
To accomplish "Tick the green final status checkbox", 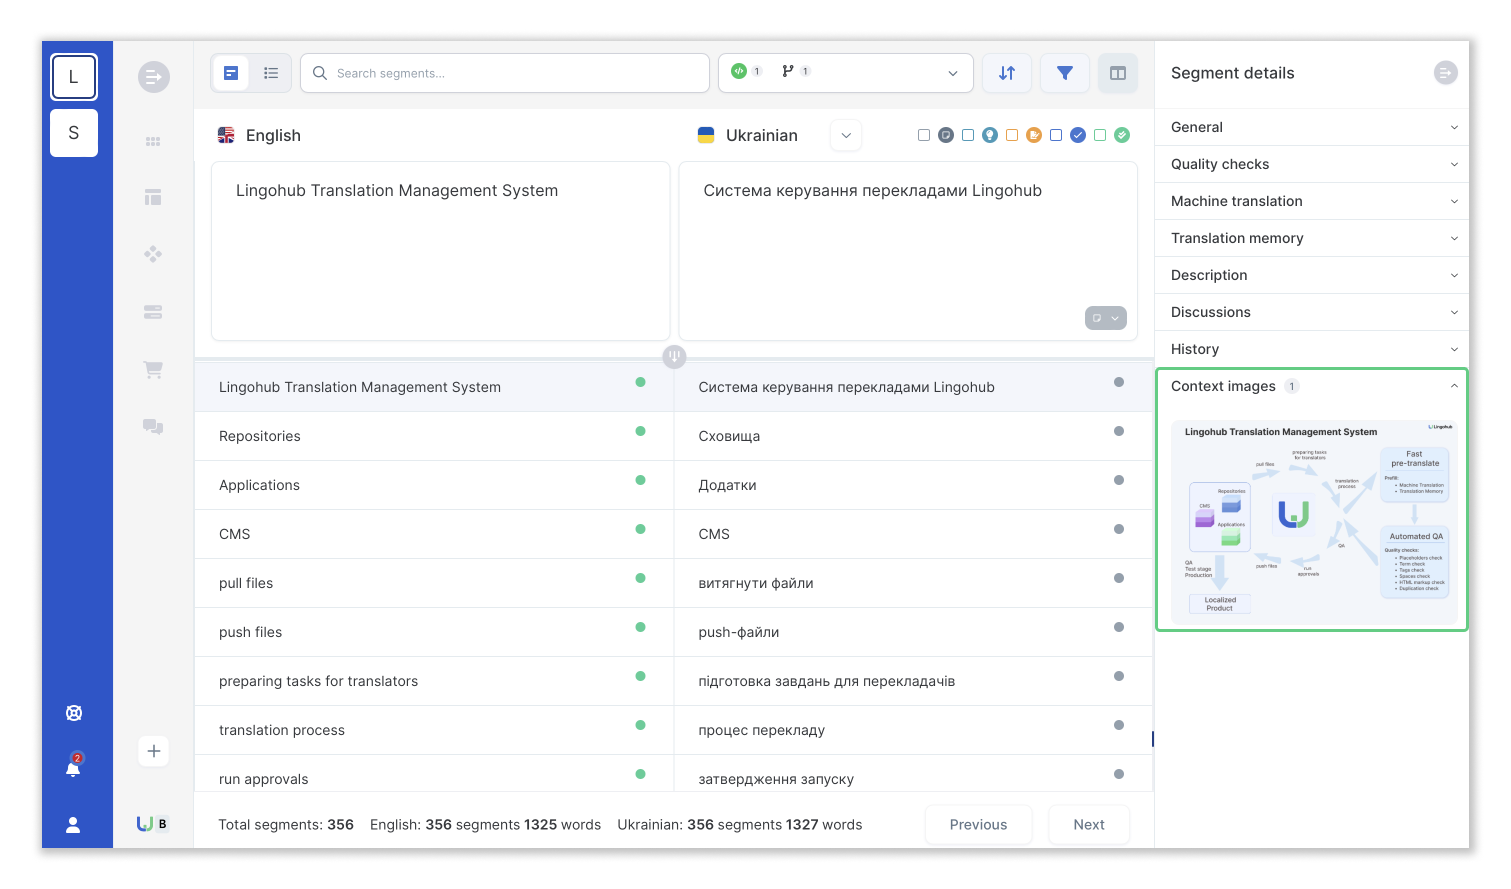I will (1100, 135).
